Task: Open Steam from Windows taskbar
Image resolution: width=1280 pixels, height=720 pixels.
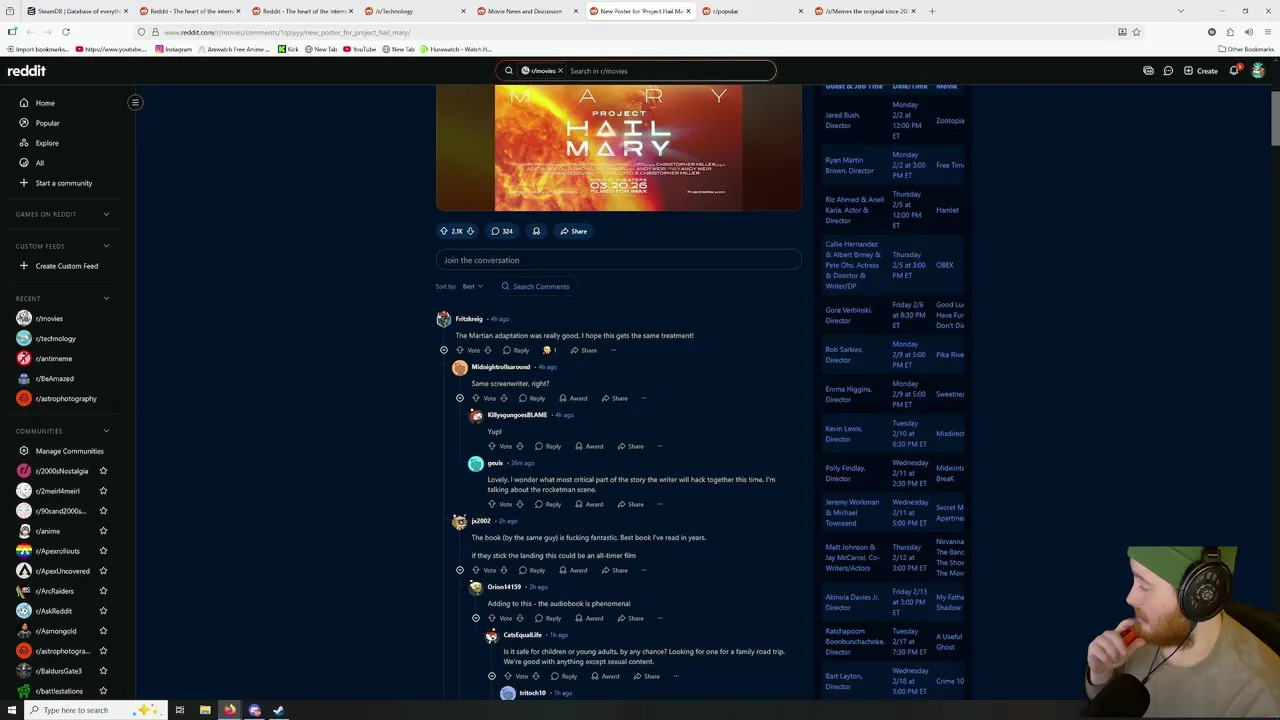Action: (x=279, y=710)
